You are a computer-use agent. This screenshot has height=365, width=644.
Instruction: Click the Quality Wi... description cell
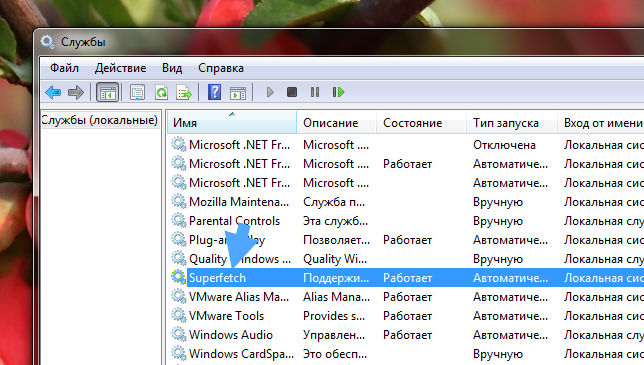click(x=335, y=259)
